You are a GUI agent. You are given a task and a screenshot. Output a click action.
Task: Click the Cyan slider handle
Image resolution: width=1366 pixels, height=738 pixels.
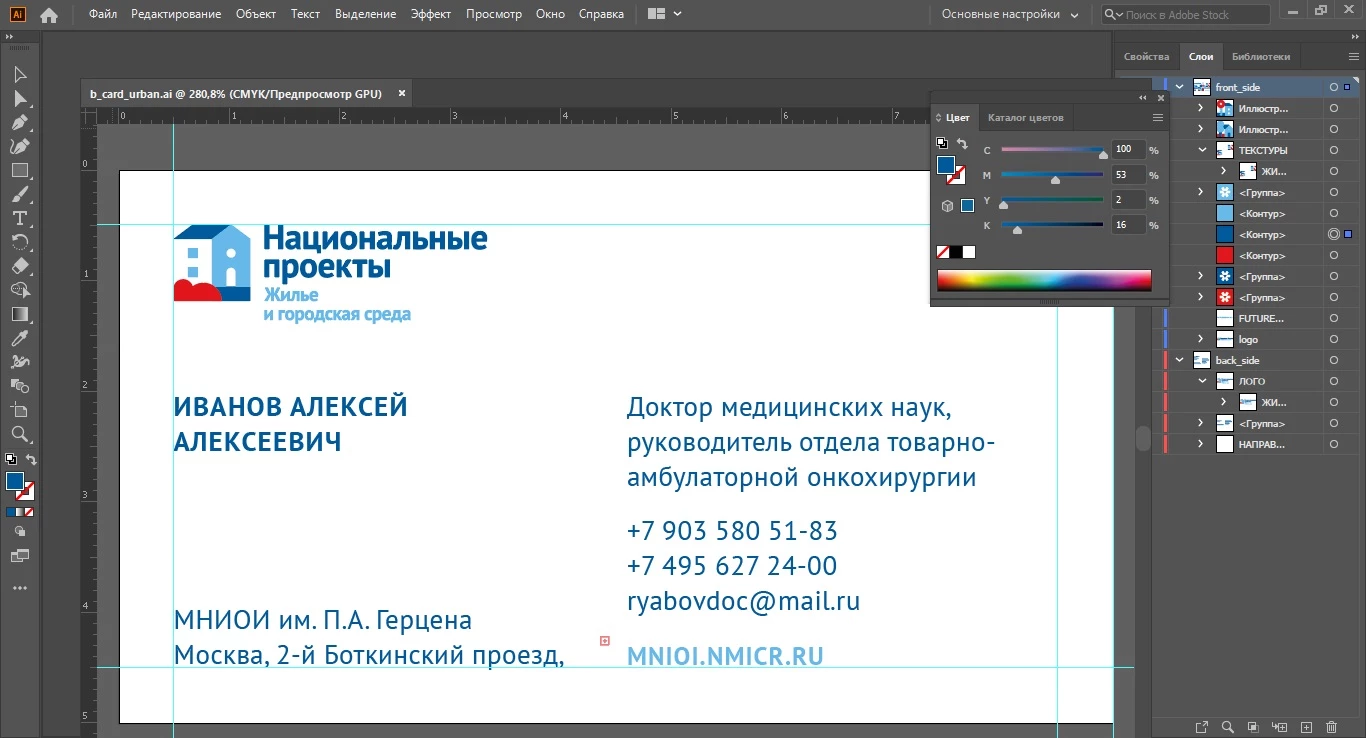point(1103,155)
